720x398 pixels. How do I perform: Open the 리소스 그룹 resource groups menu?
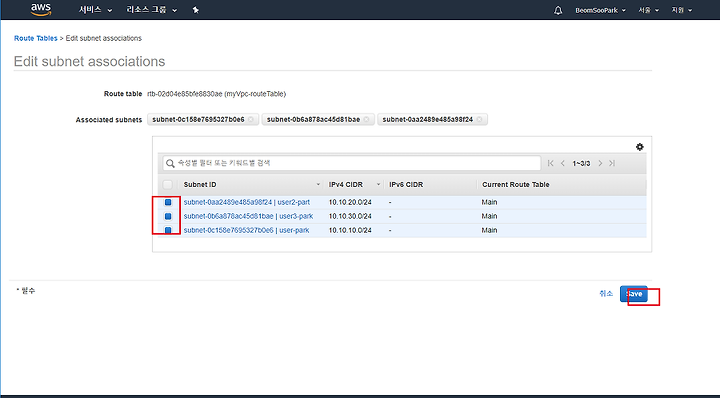pos(152,10)
